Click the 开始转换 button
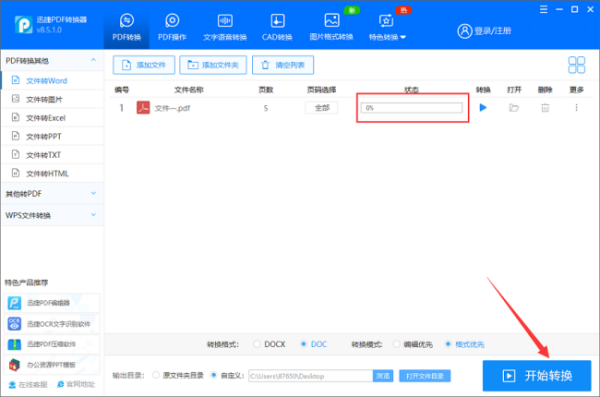This screenshot has height=397, width=600. 537,376
